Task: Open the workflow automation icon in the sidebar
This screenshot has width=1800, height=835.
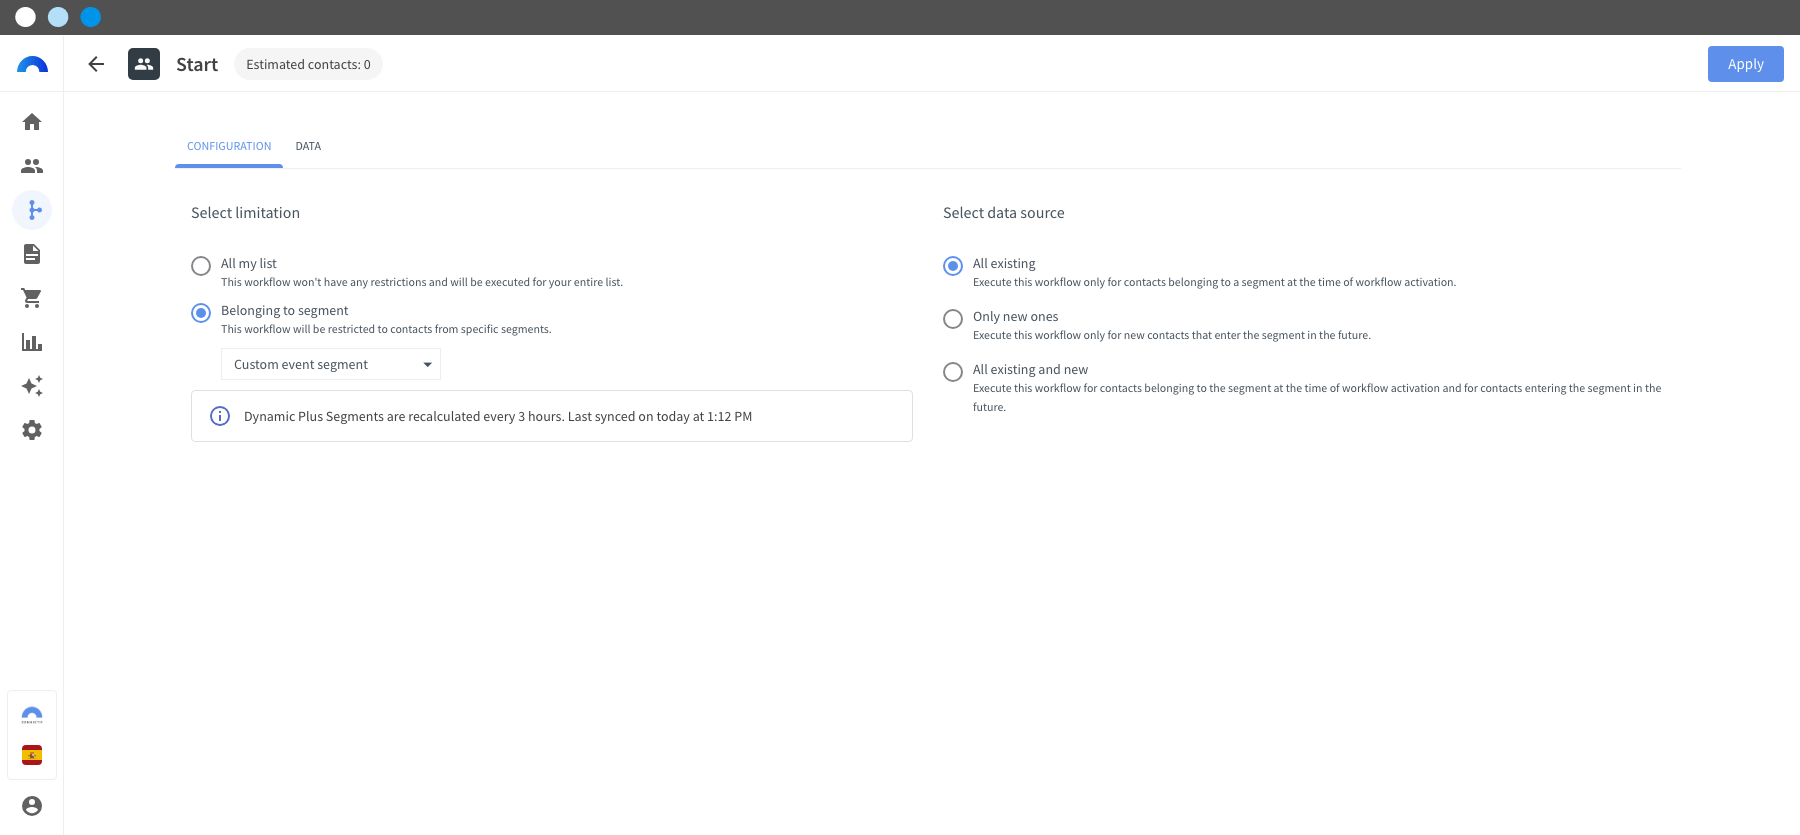Action: click(32, 210)
